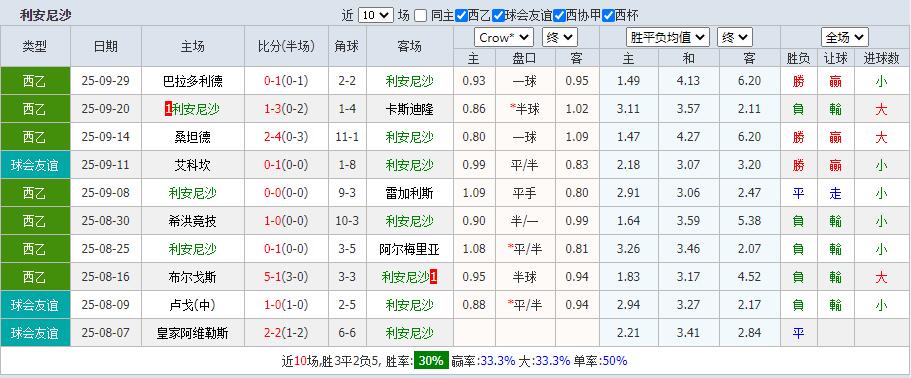Click the 50% odd-rate value
Image resolution: width=911 pixels, height=378 pixels.
tap(615, 361)
